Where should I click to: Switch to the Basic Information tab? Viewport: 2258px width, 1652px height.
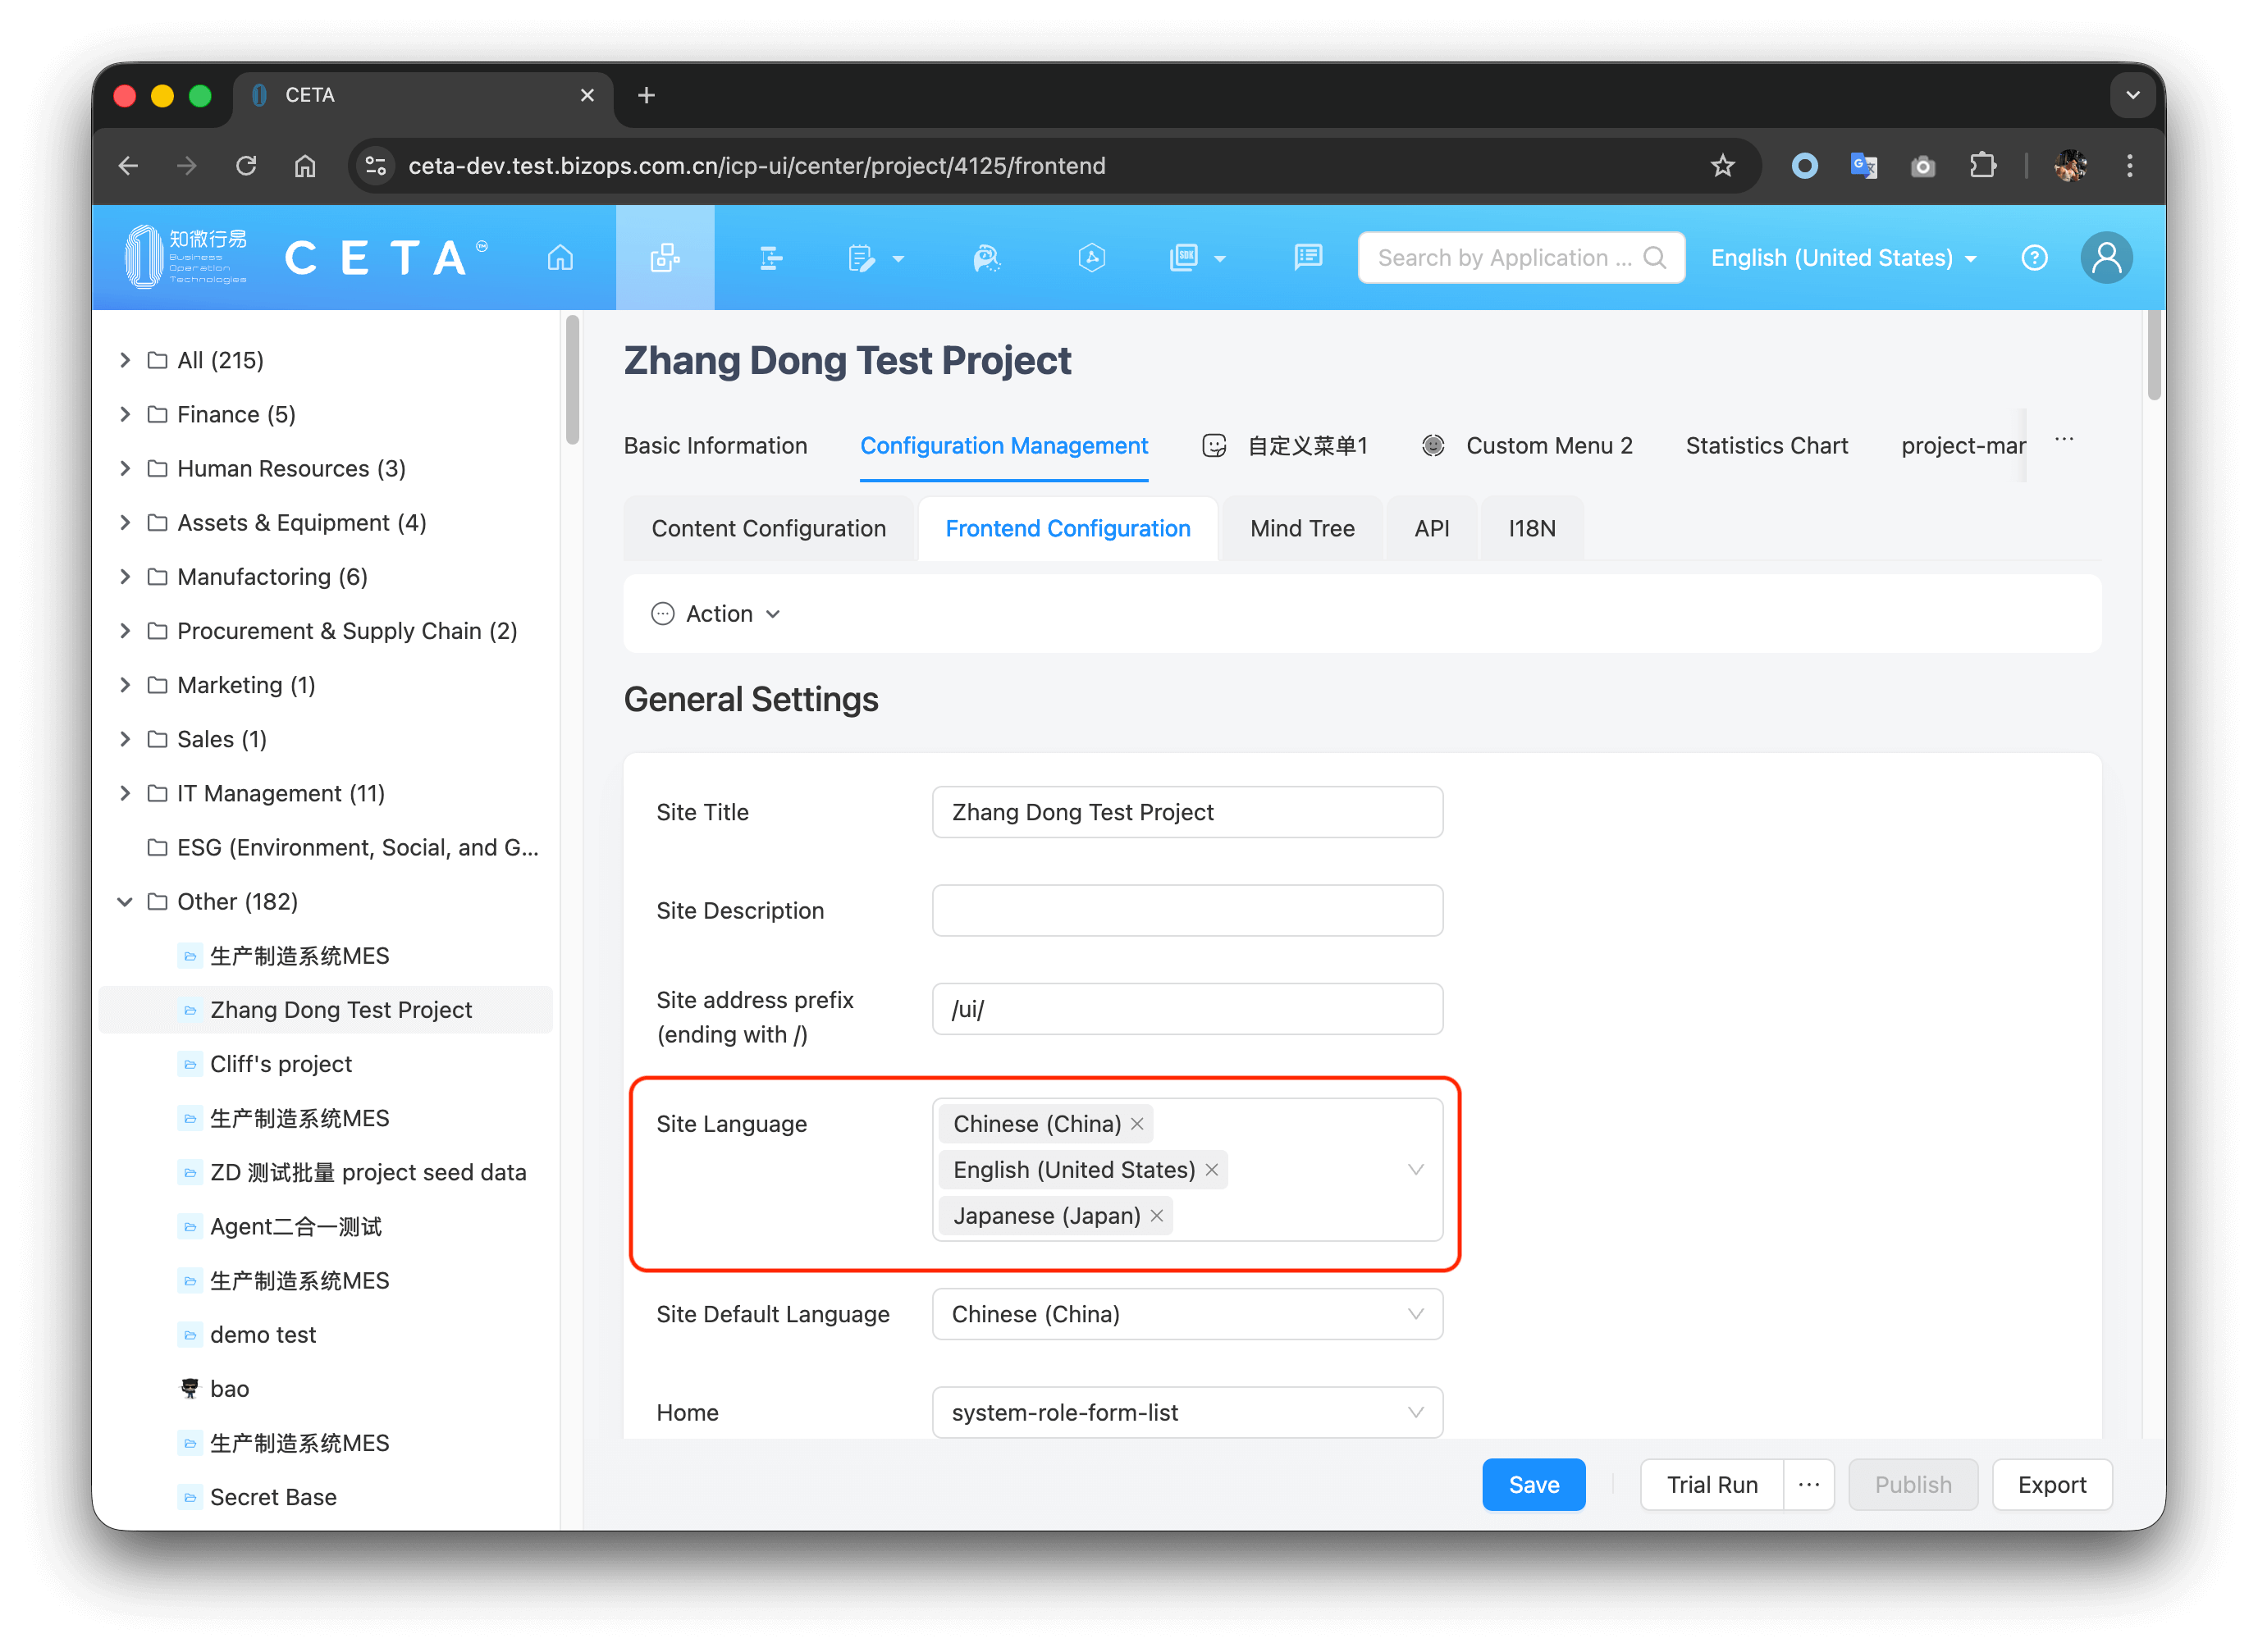[715, 446]
